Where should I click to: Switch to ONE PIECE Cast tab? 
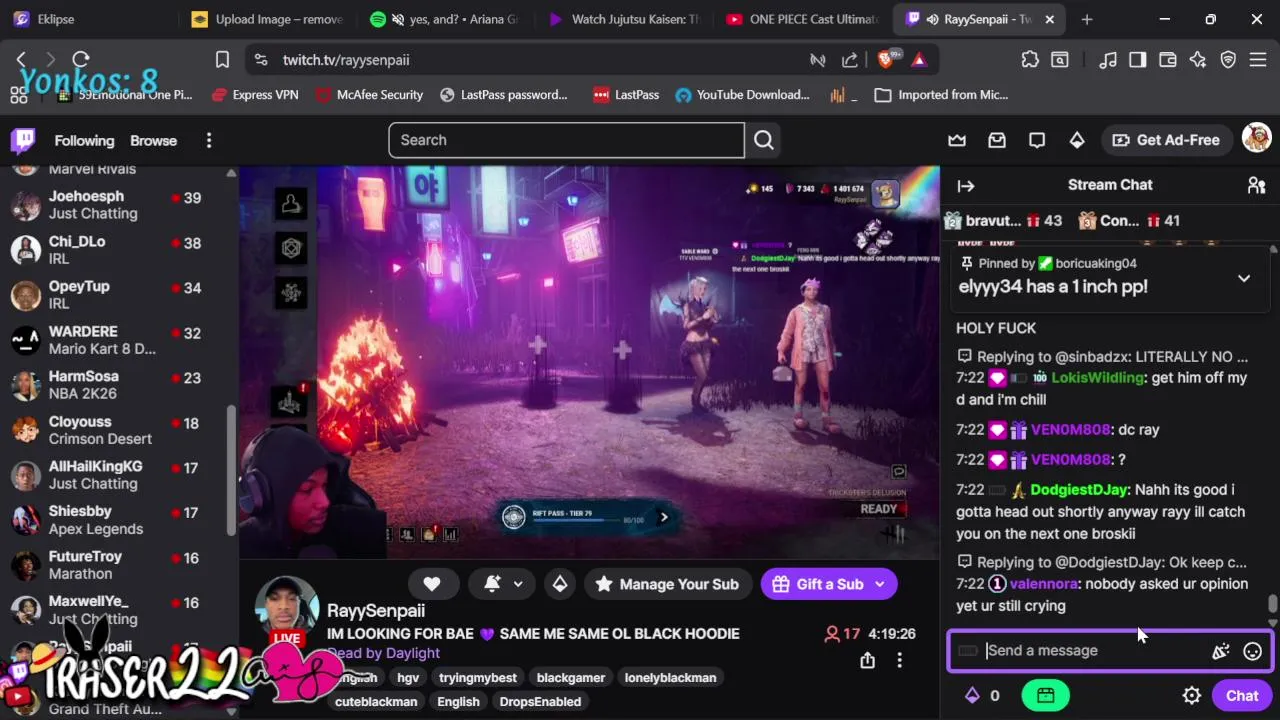pos(803,19)
